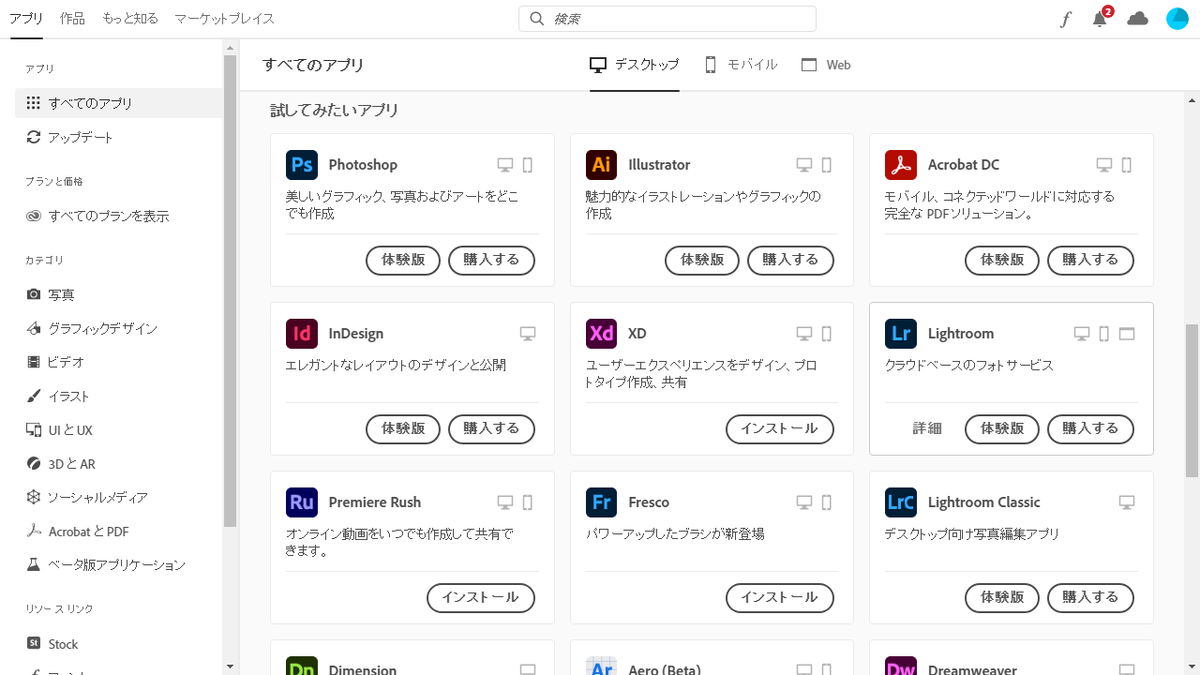Image resolution: width=1200 pixels, height=675 pixels.
Task: Click the sidebar vertical scrollbar thumb
Action: [x=230, y=290]
